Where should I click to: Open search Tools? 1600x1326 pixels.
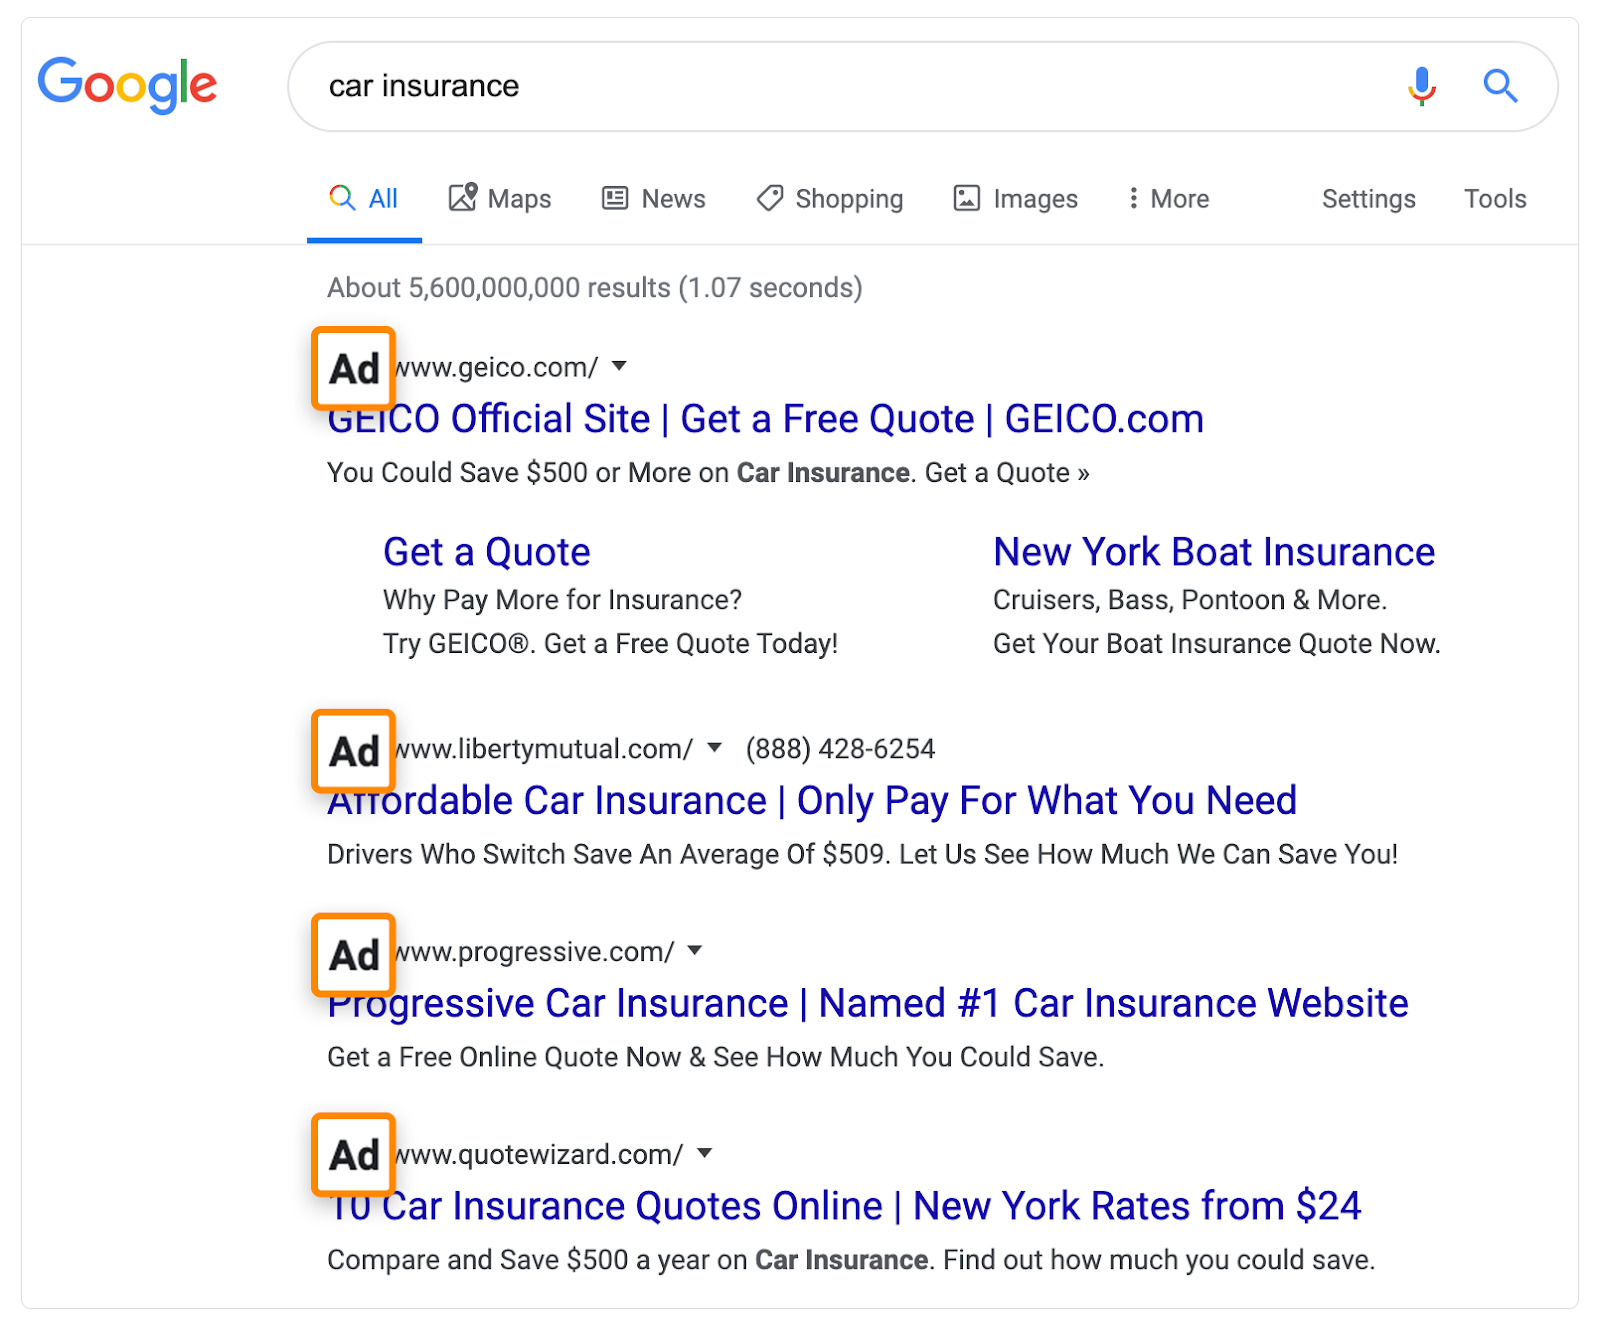click(x=1495, y=198)
